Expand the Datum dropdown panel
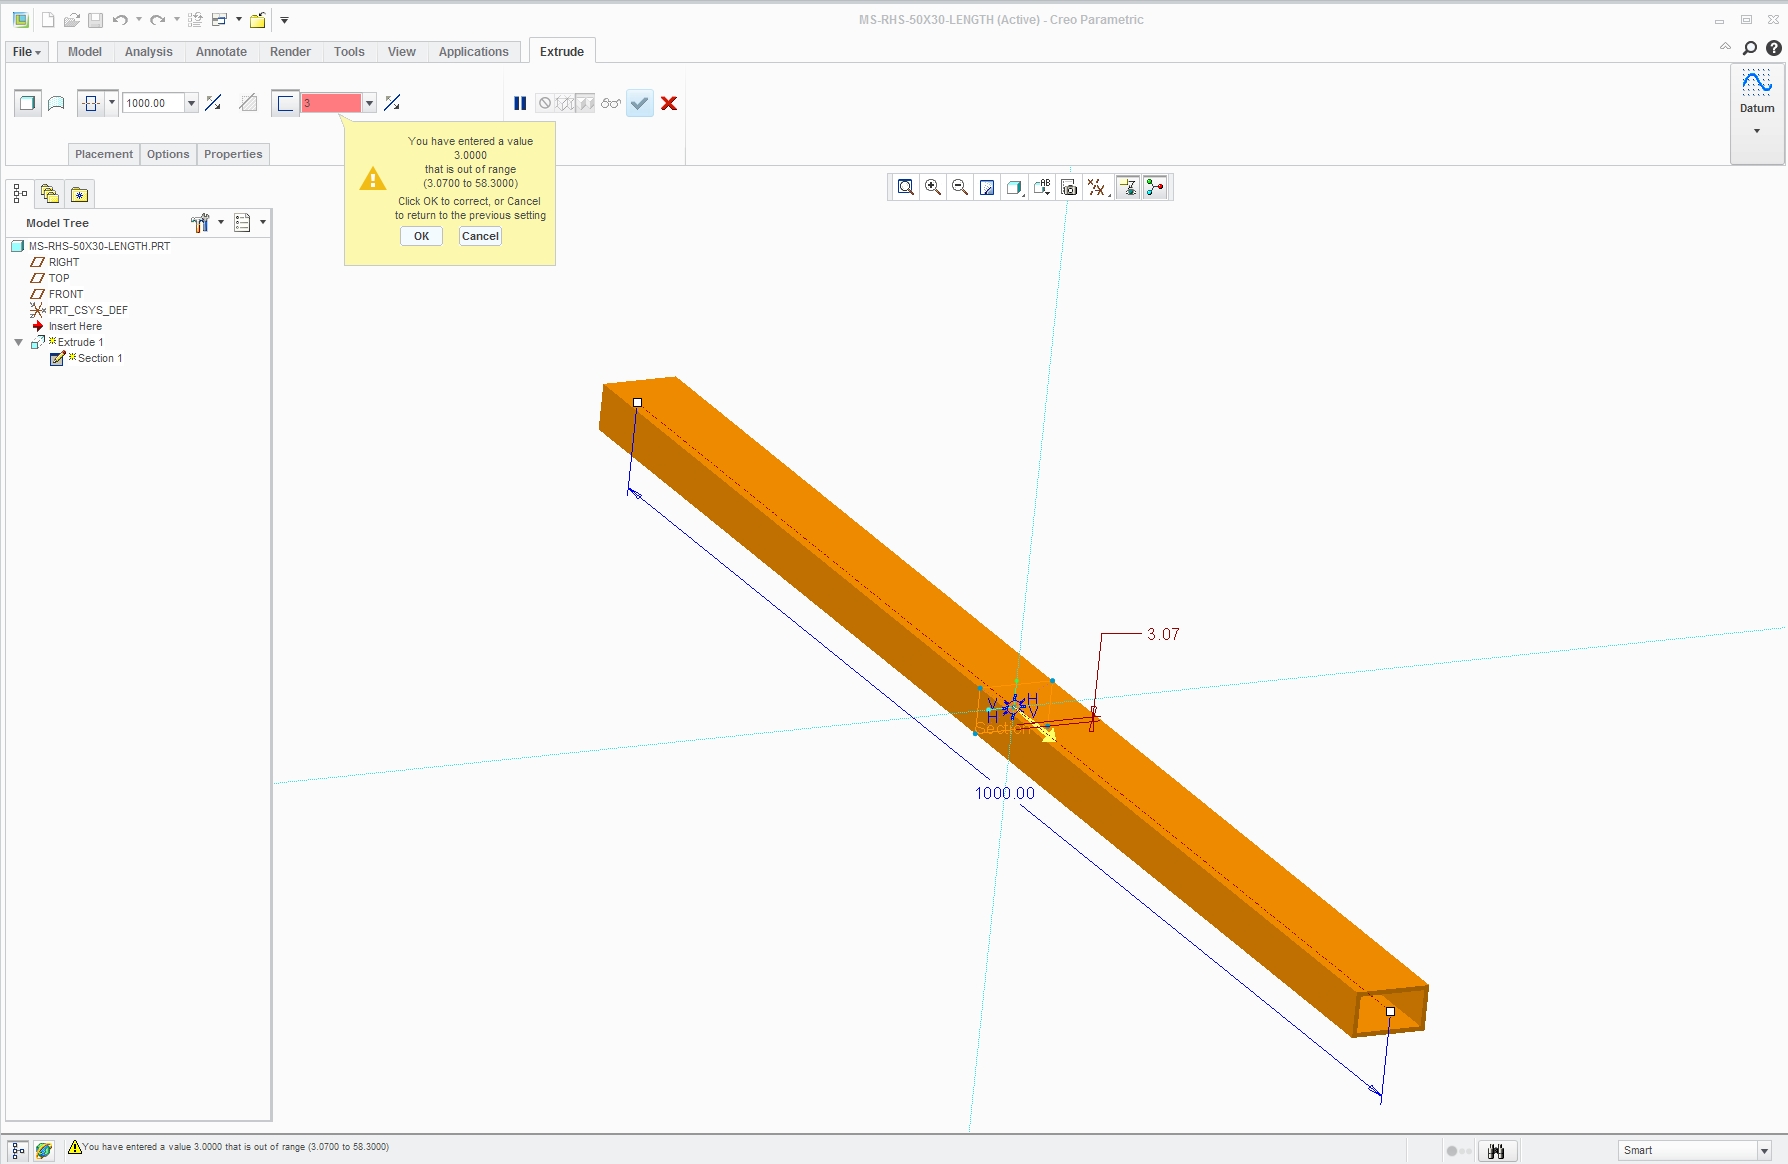Image resolution: width=1788 pixels, height=1164 pixels. 1756,131
